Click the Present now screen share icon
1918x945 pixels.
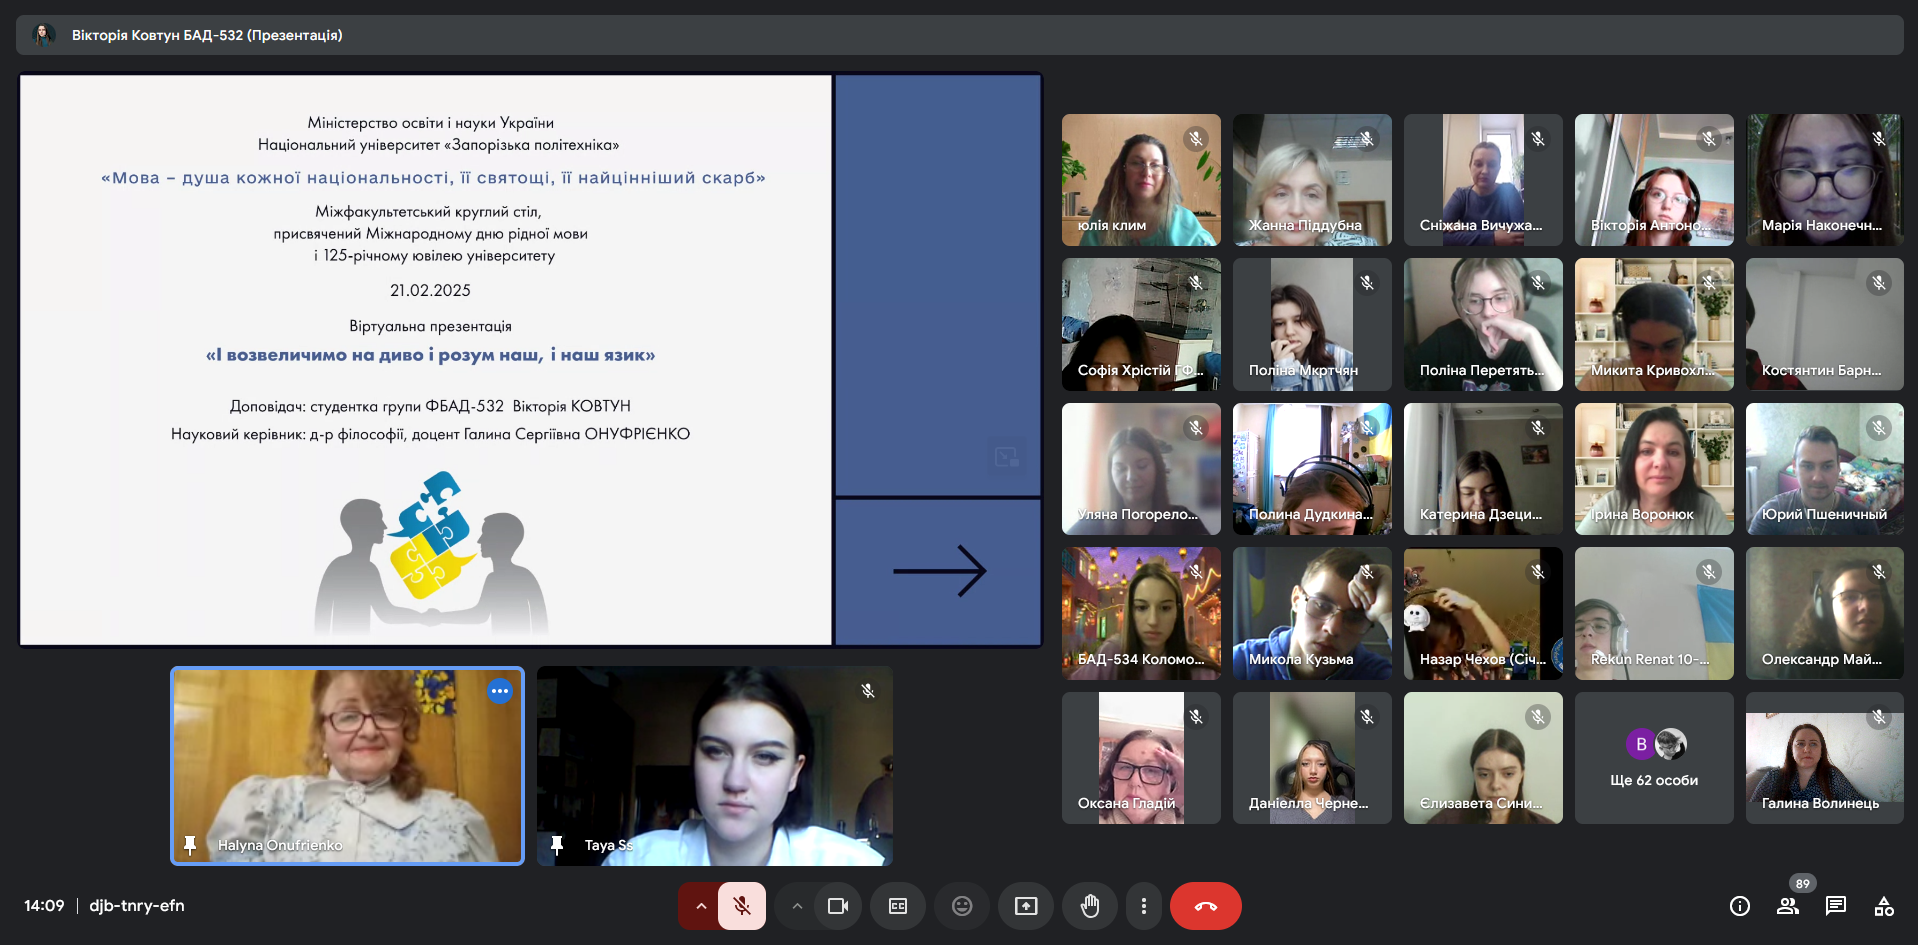(1026, 906)
